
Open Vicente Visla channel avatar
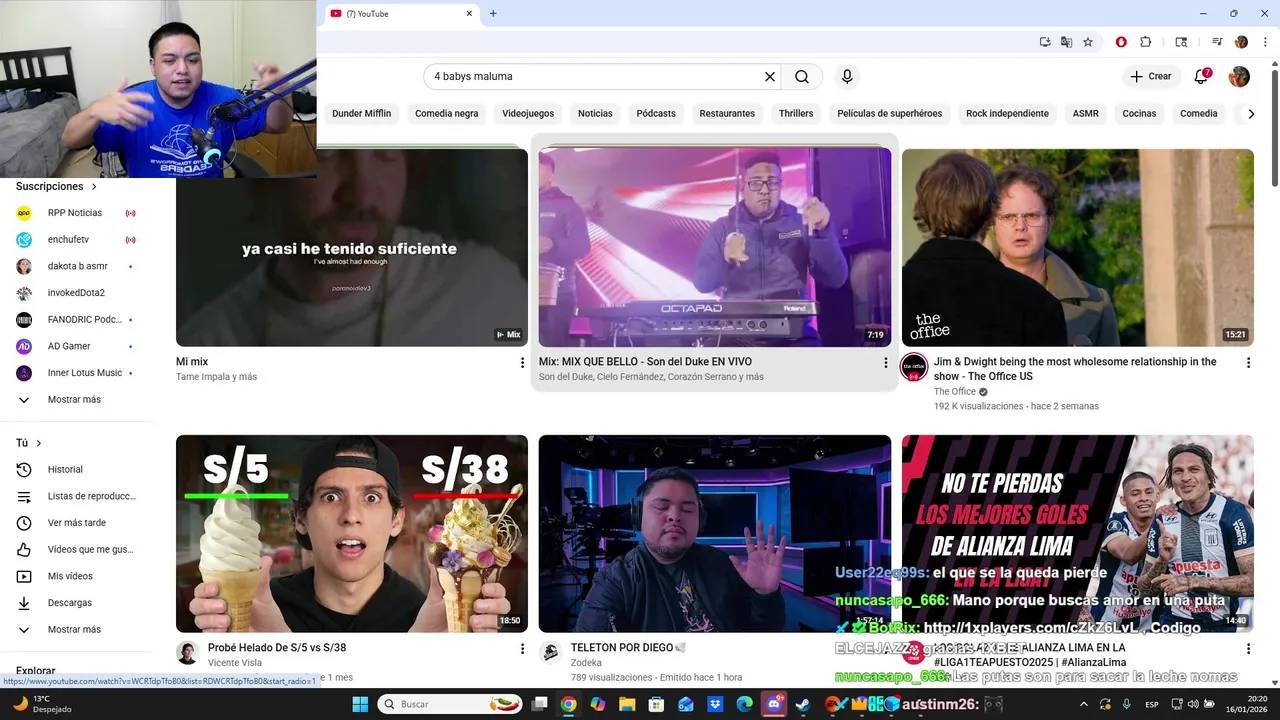[x=187, y=653]
